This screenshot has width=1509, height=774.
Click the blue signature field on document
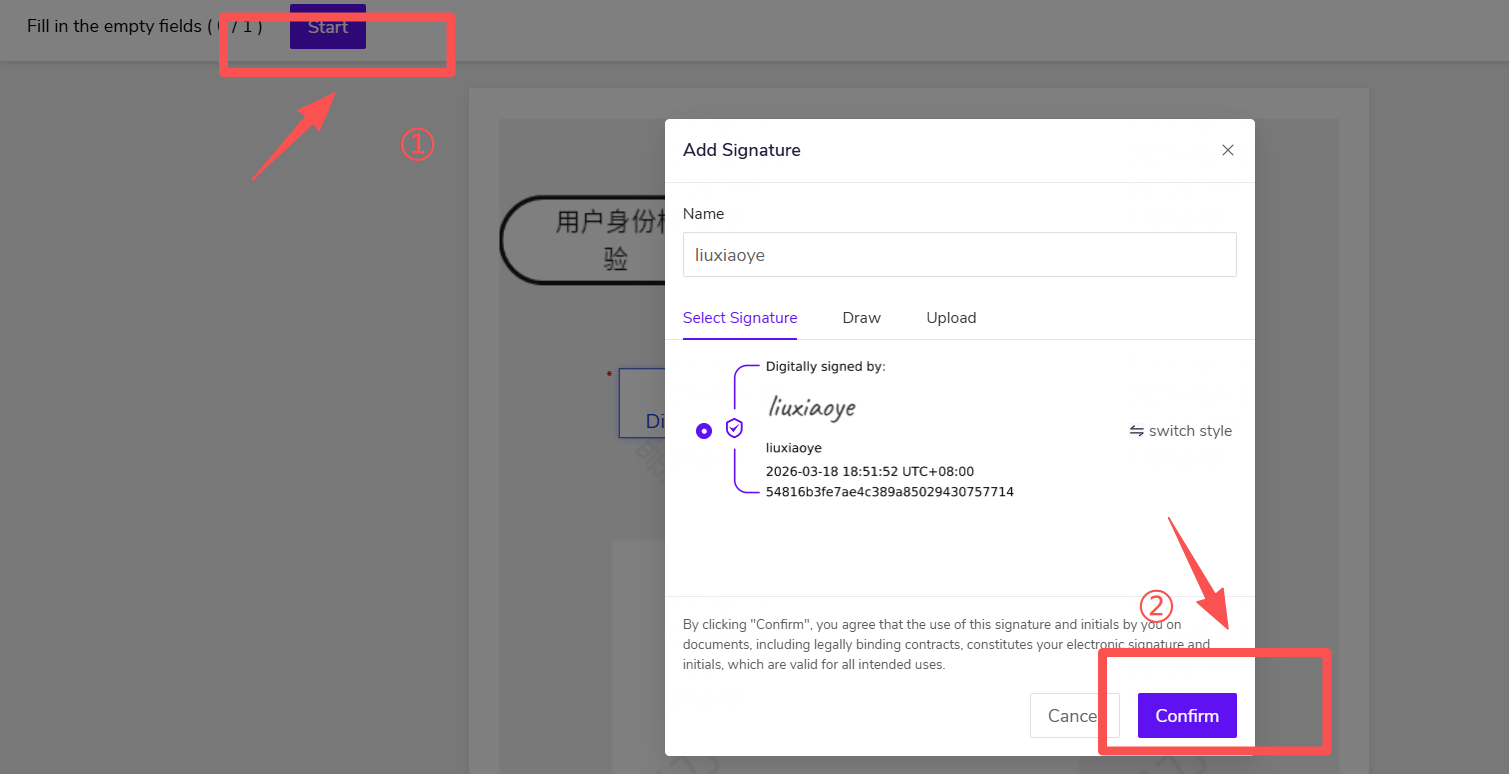click(642, 403)
